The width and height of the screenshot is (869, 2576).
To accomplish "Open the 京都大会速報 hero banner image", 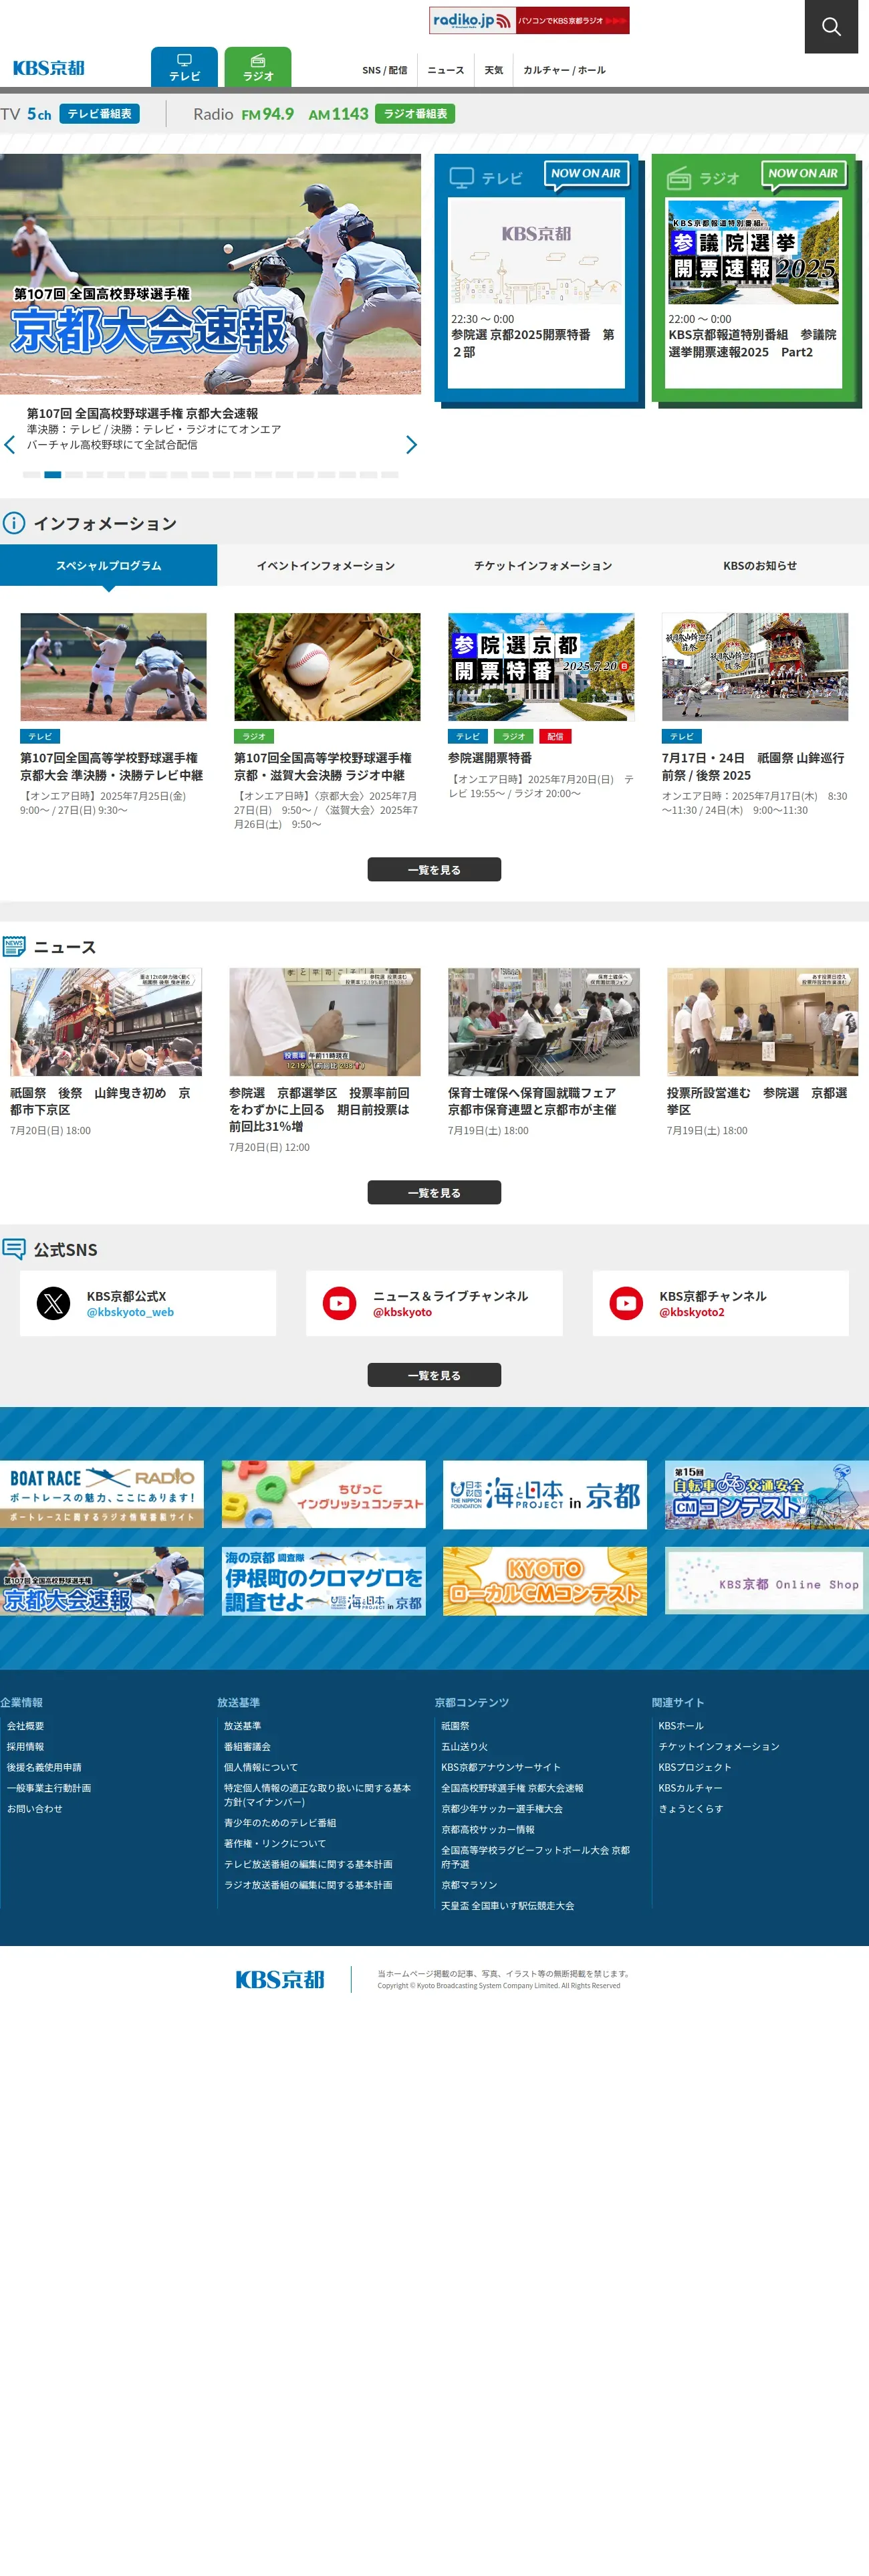I will click(x=210, y=274).
